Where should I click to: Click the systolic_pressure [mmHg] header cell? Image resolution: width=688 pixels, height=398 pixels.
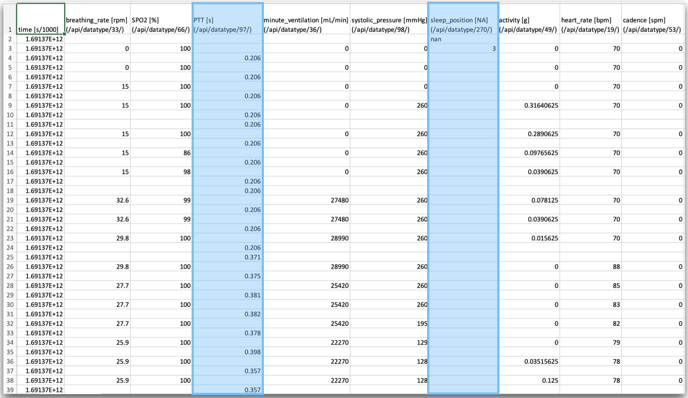click(x=389, y=19)
